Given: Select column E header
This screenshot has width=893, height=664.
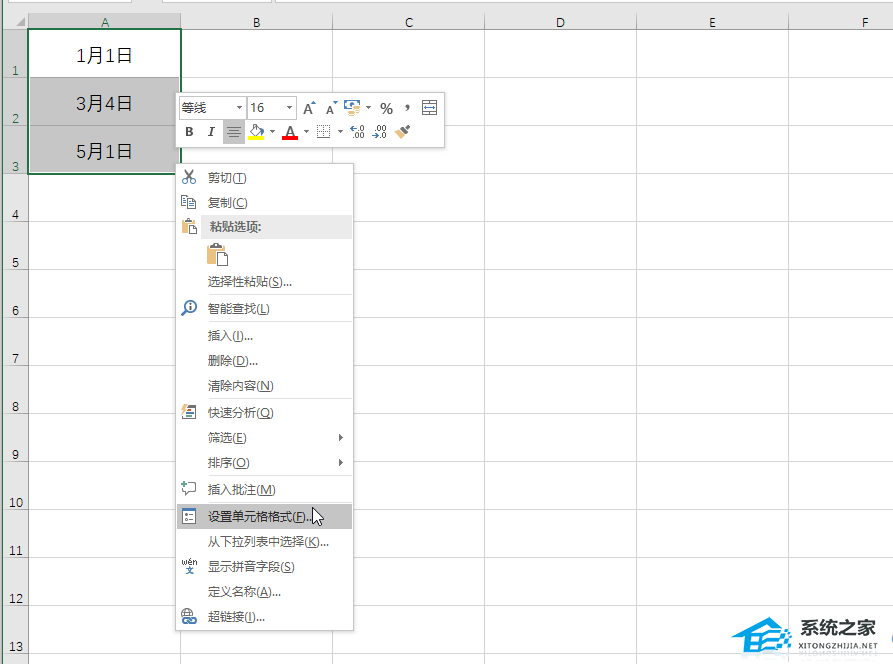Looking at the screenshot, I should (712, 22).
